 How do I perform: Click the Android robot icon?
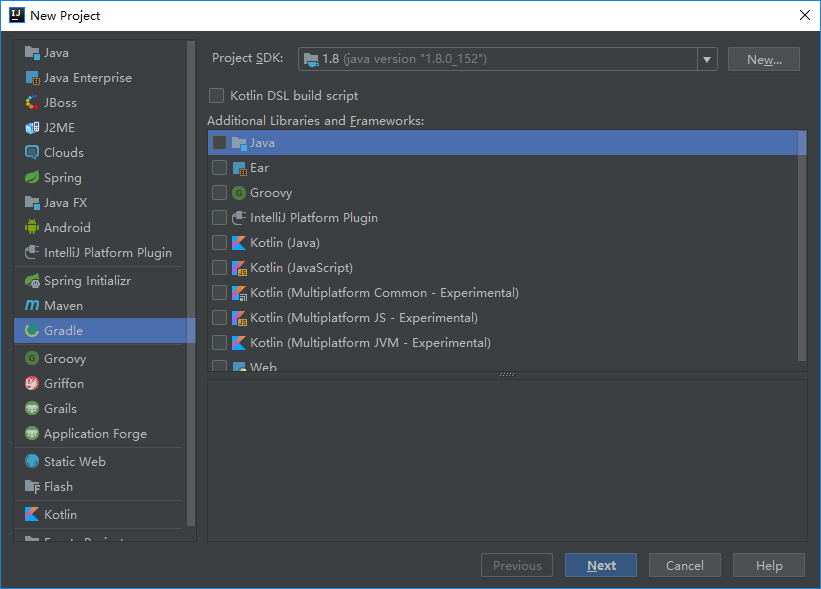coord(32,227)
